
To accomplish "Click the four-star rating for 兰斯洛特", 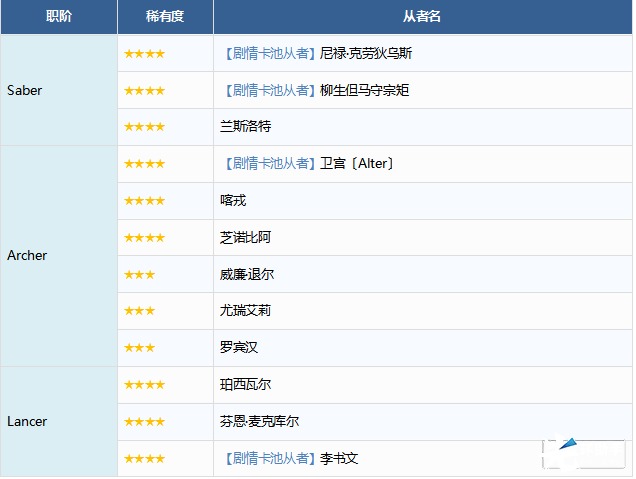I will 144,127.
